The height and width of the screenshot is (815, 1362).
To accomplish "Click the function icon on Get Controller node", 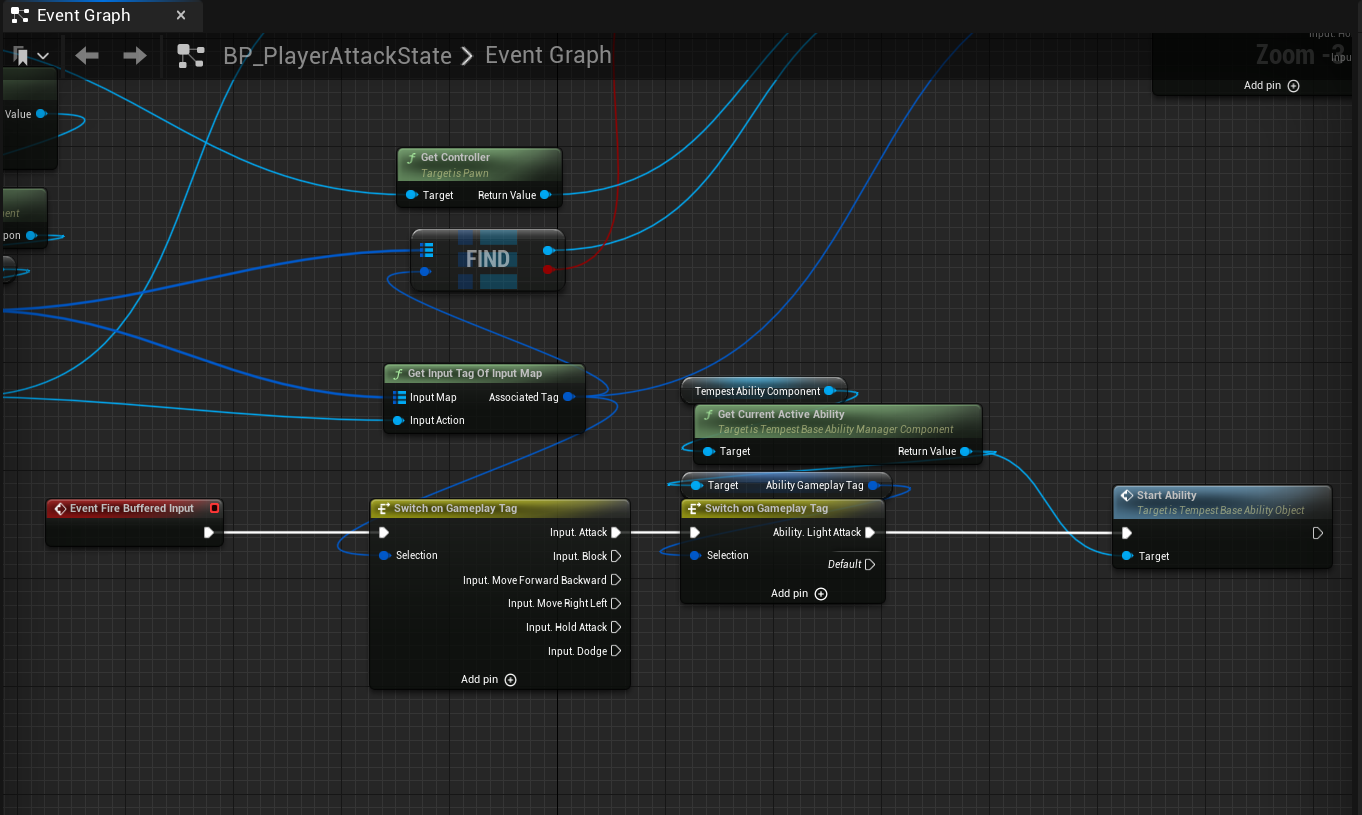I will 410,157.
